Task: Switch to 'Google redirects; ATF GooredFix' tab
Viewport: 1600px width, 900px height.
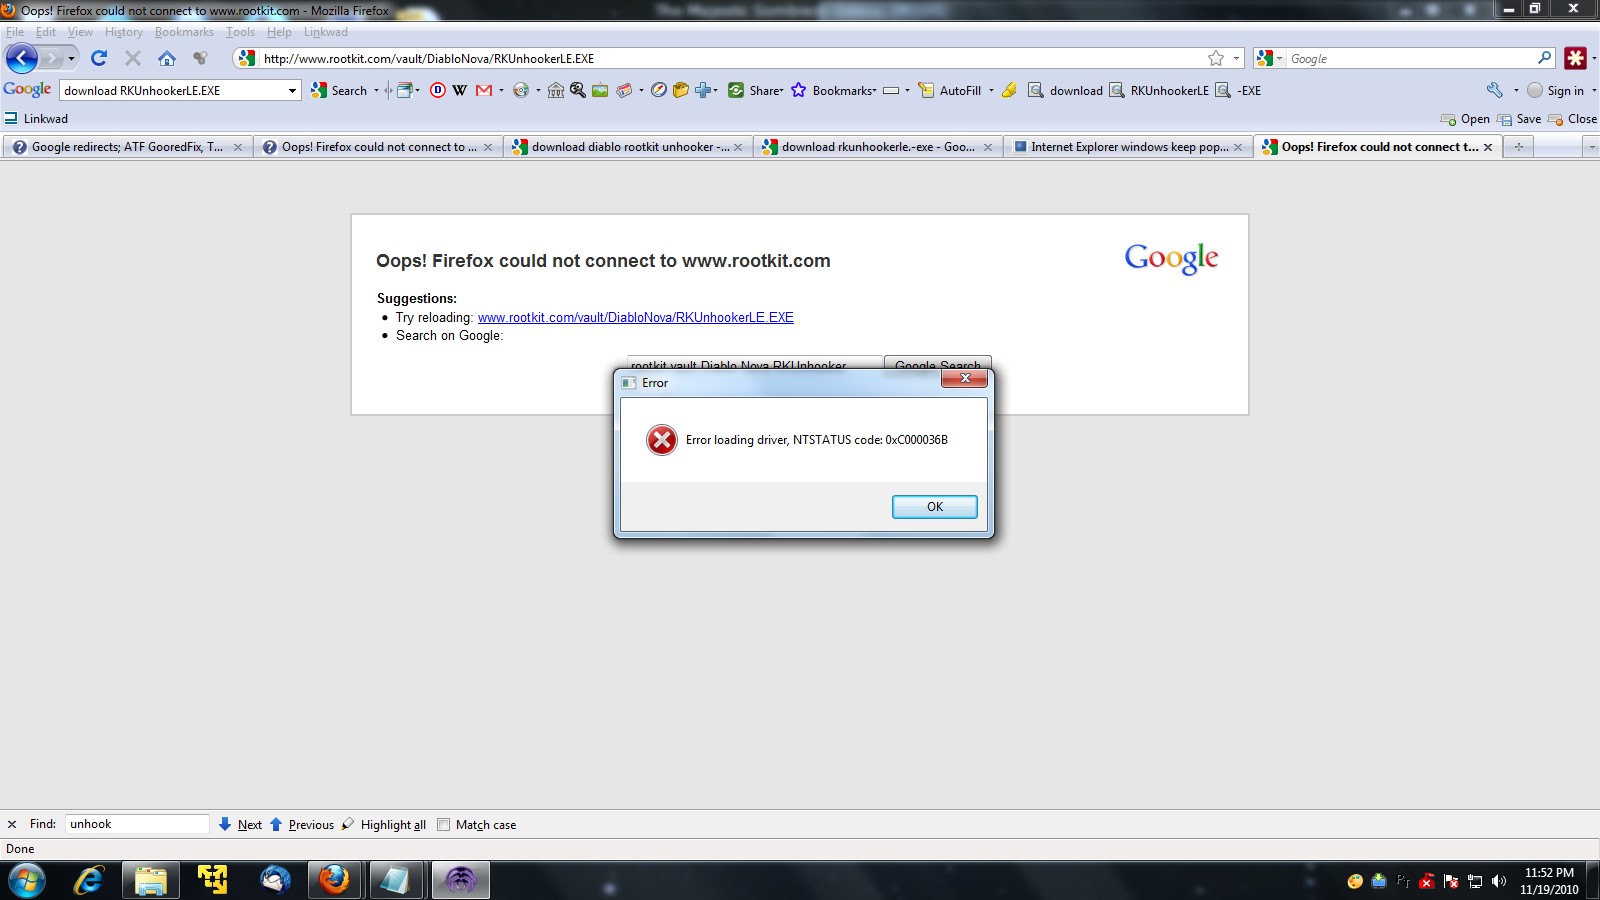Action: (x=127, y=147)
